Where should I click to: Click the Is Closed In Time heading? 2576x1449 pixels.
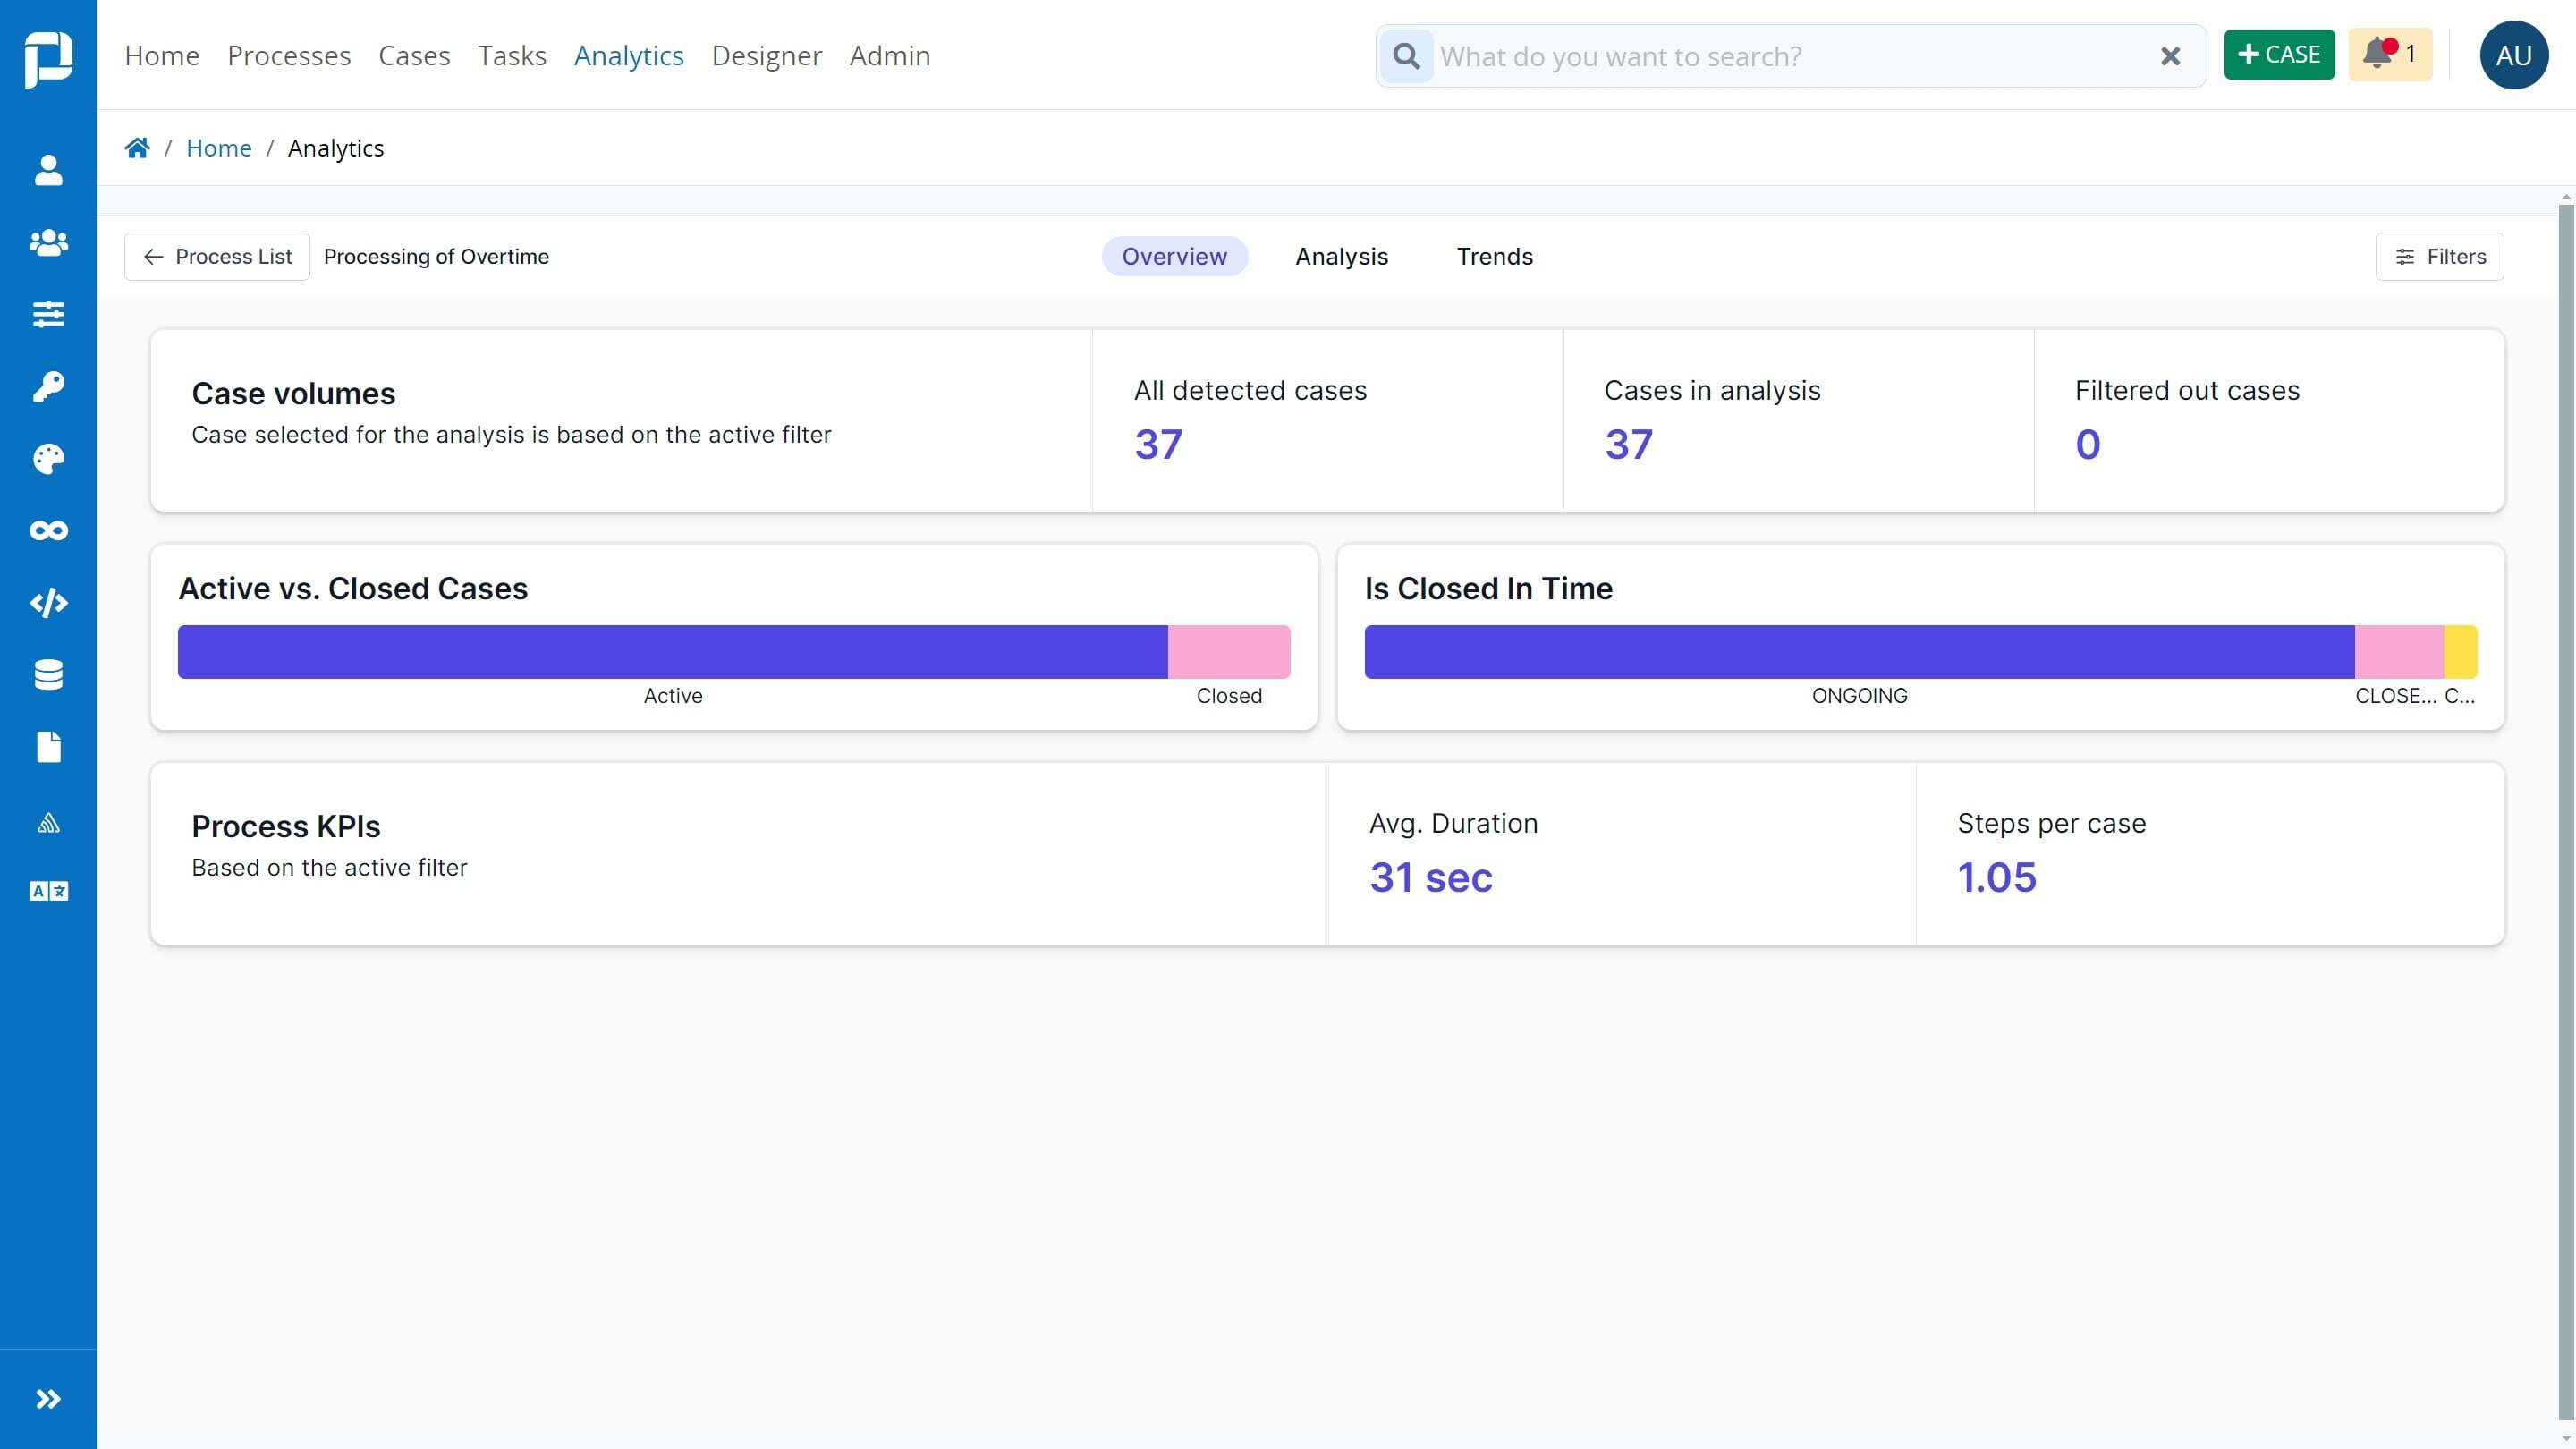(1489, 589)
